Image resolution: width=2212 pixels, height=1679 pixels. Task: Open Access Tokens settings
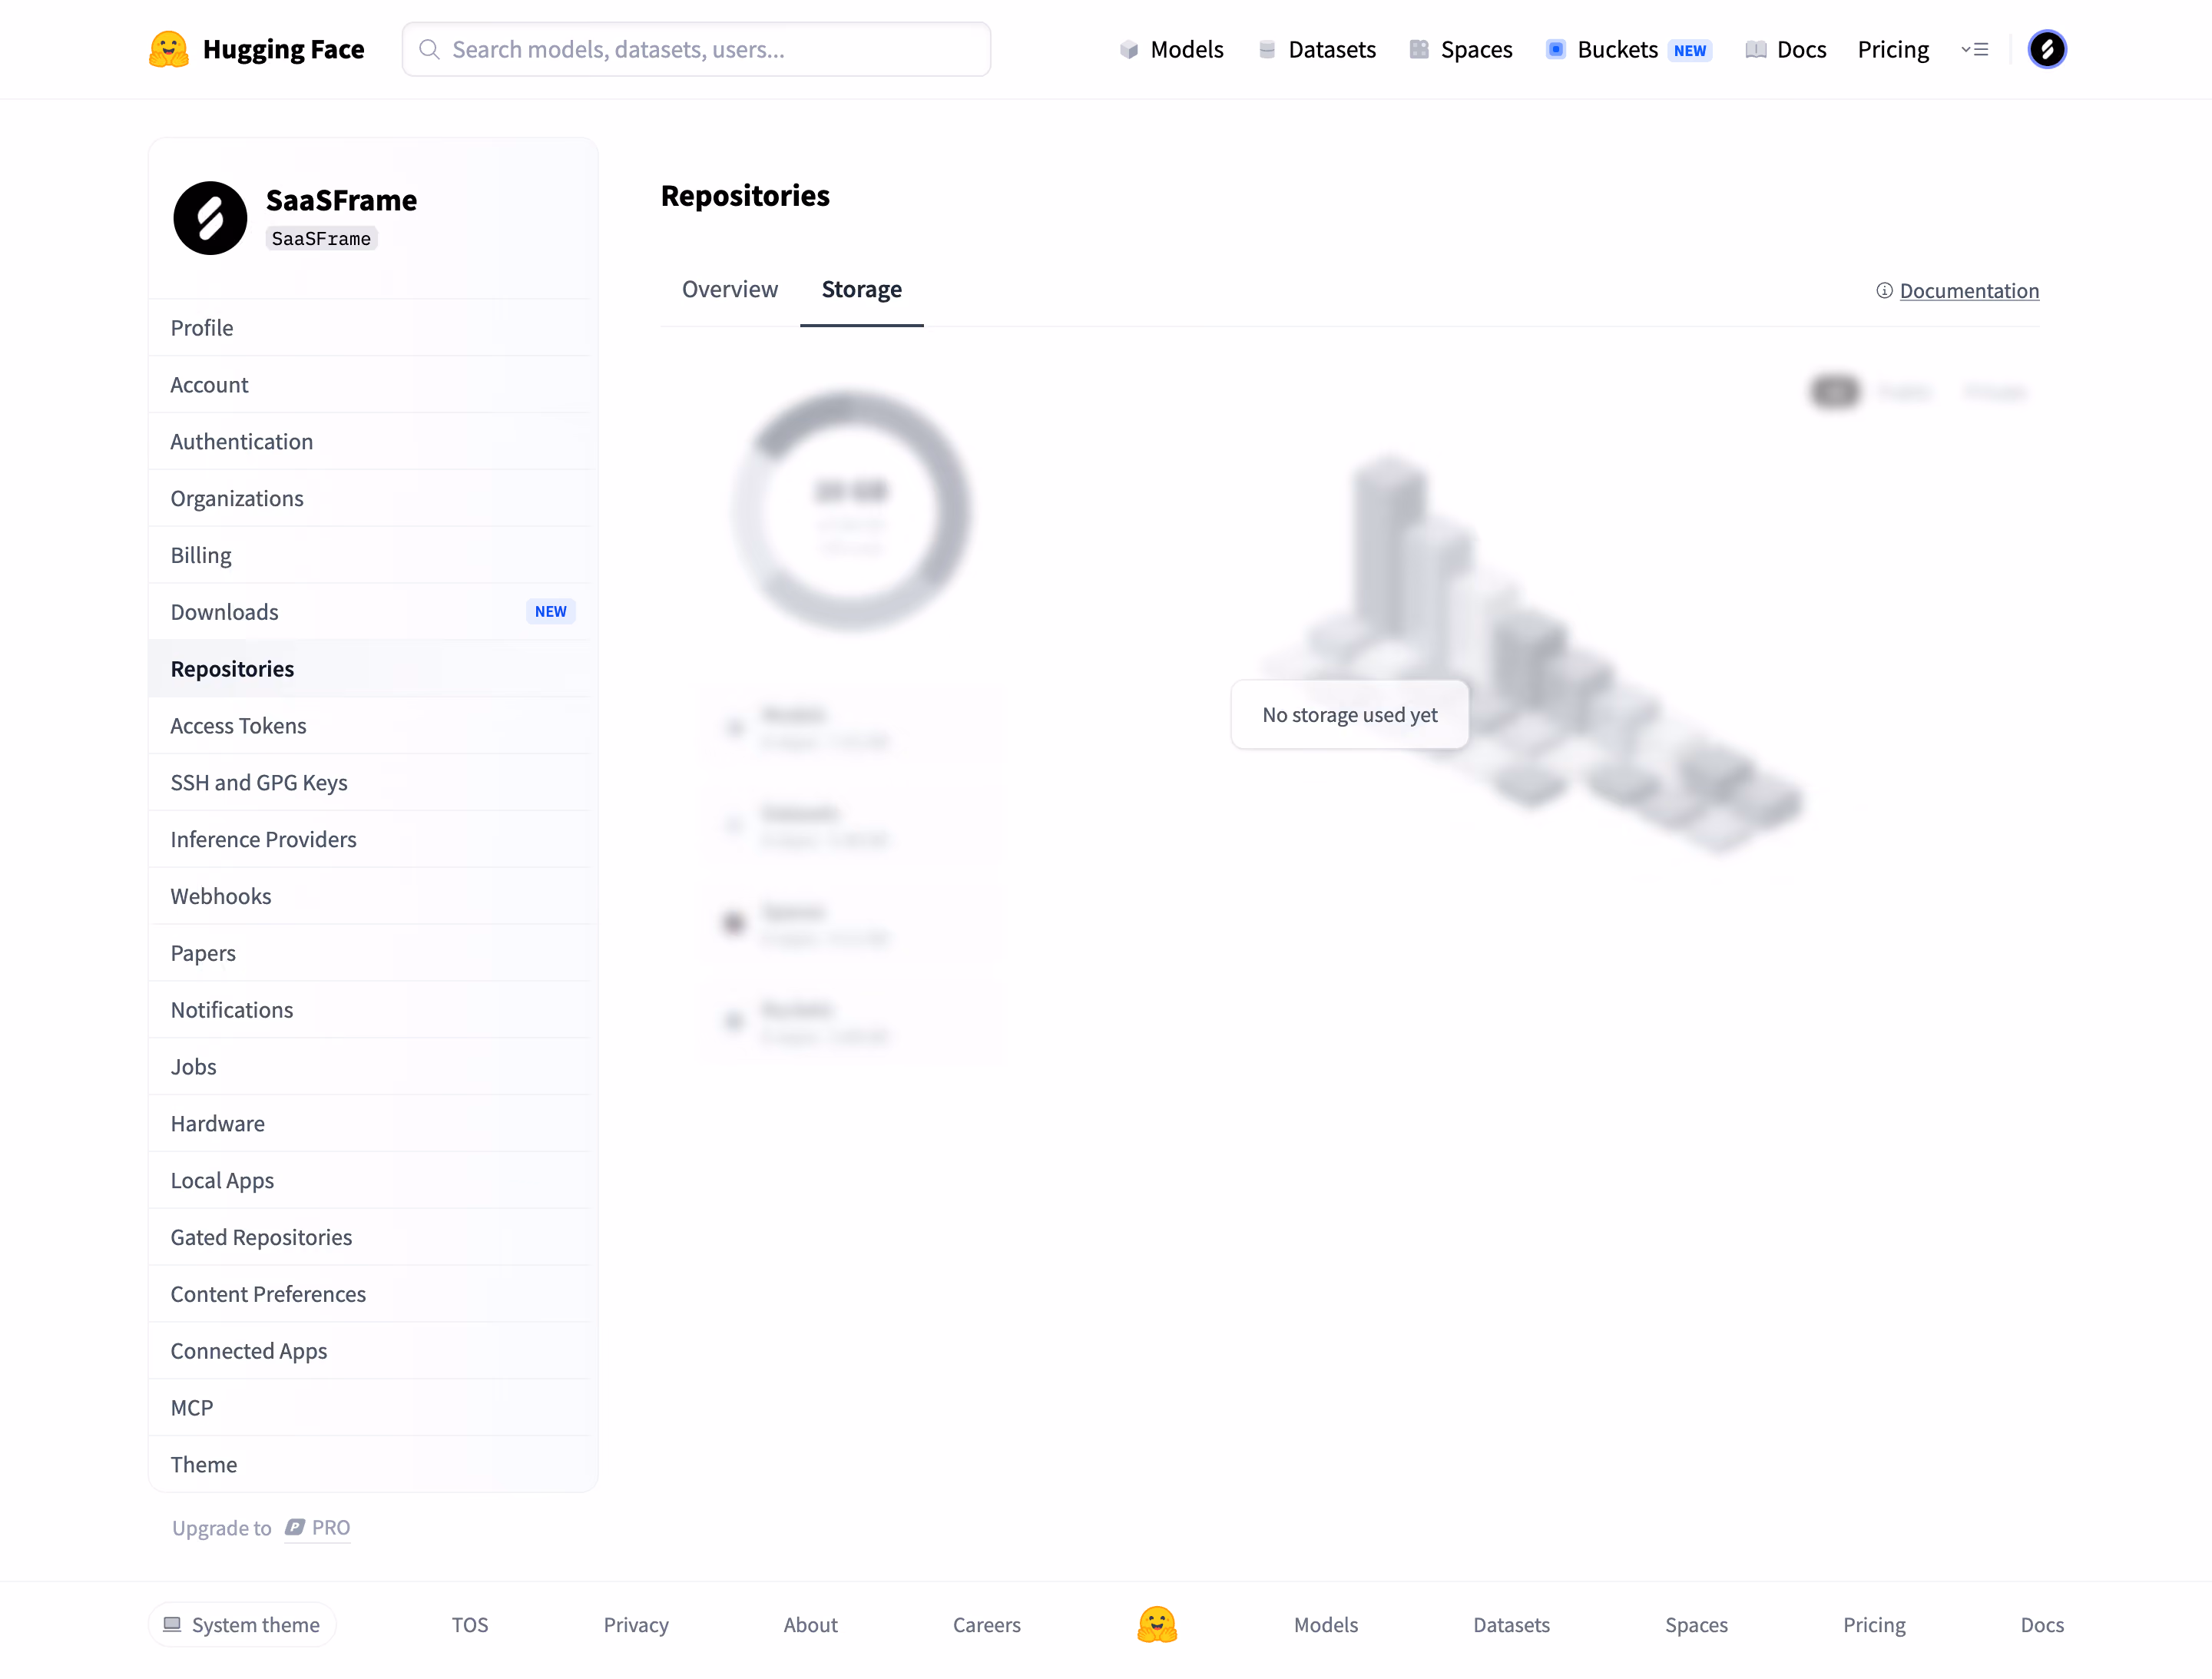(373, 725)
